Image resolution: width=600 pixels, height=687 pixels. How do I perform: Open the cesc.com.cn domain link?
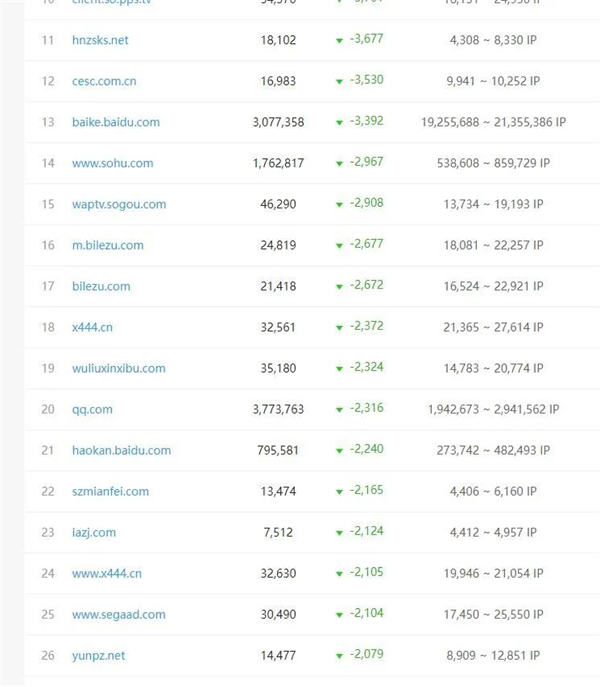click(104, 81)
